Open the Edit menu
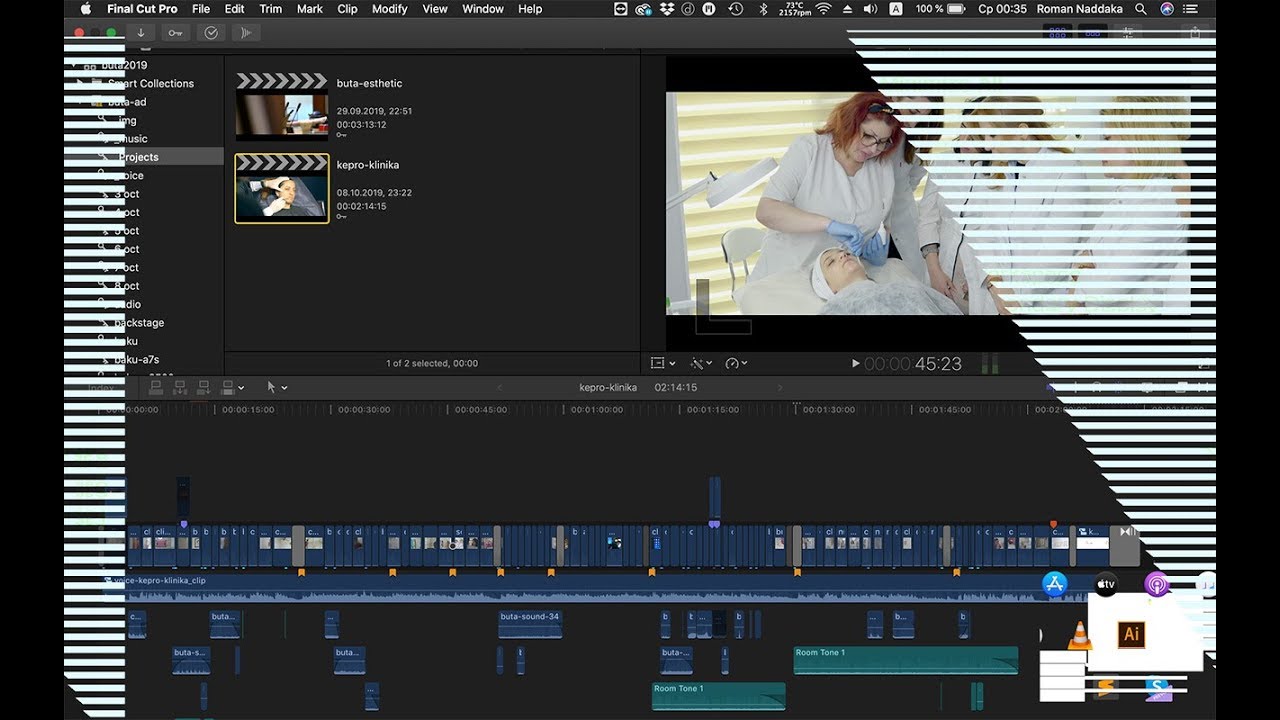The height and width of the screenshot is (720, 1280). click(235, 9)
